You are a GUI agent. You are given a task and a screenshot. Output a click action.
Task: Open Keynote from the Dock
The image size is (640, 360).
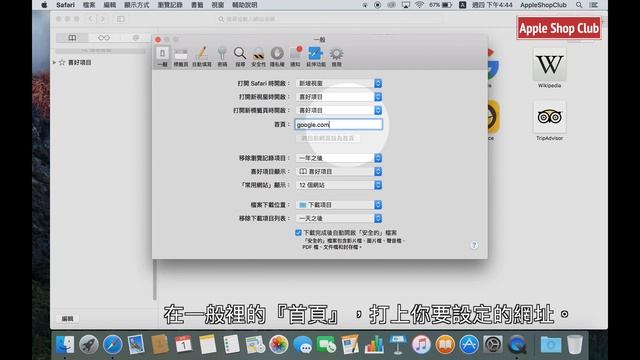pyautogui.click(x=398, y=344)
